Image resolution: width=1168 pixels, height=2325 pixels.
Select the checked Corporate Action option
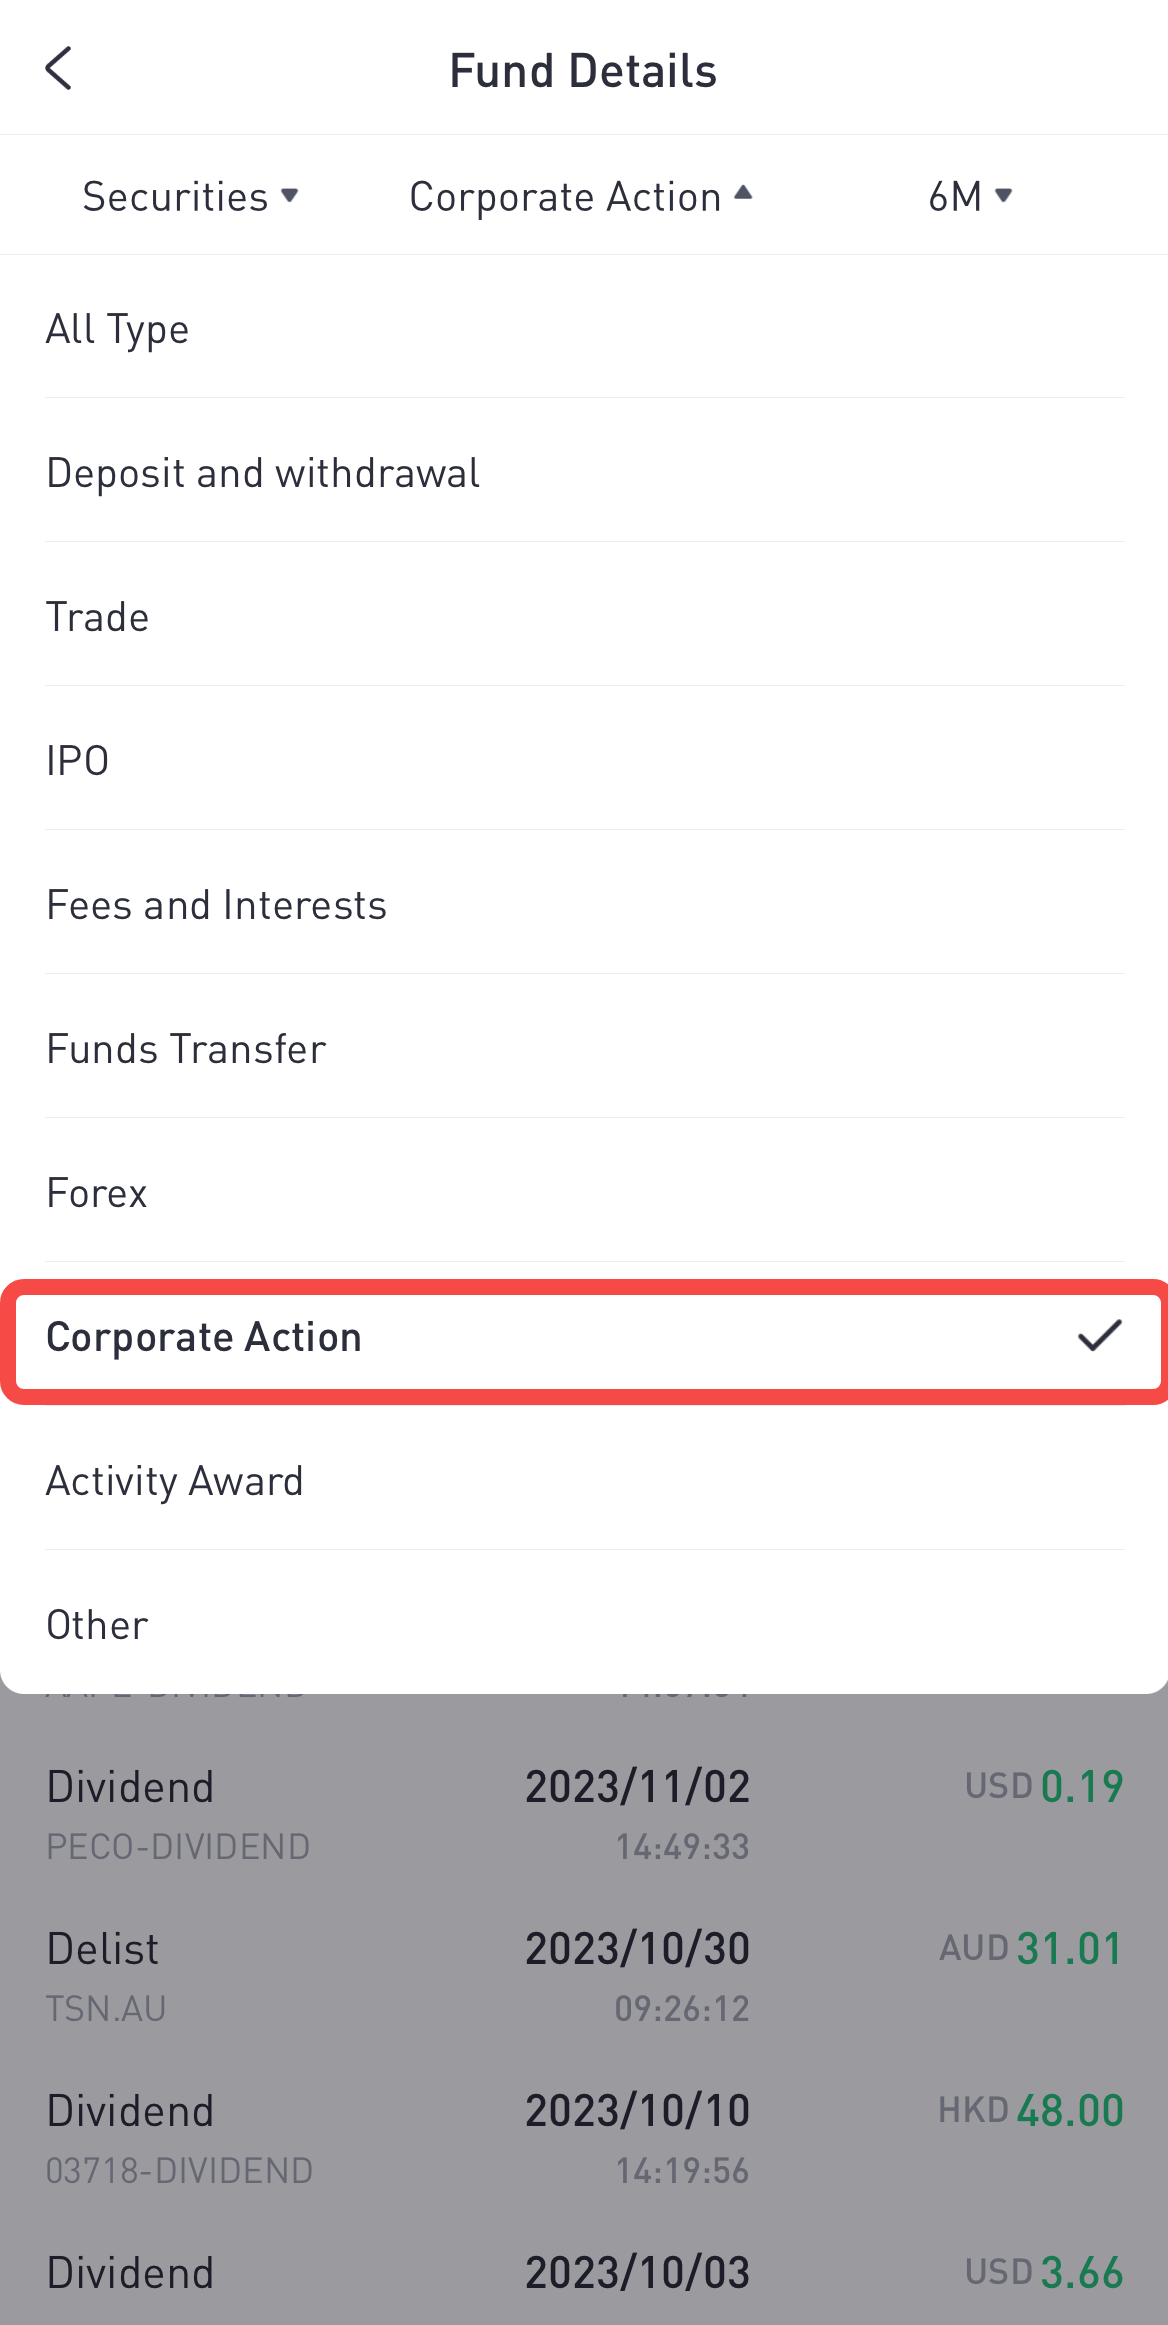(585, 1340)
